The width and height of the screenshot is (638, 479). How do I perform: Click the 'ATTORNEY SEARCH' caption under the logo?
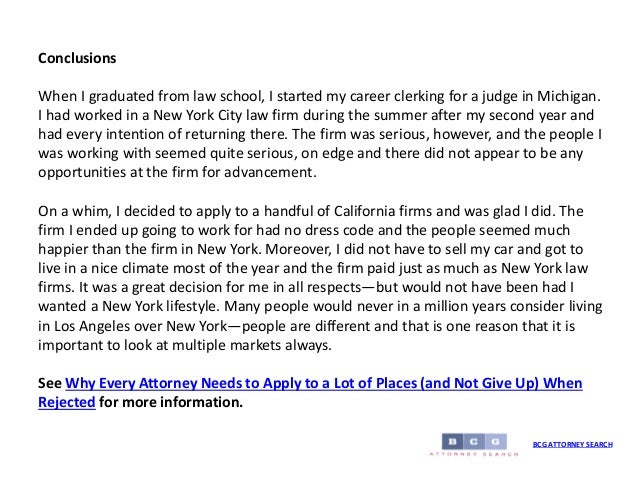click(x=474, y=455)
